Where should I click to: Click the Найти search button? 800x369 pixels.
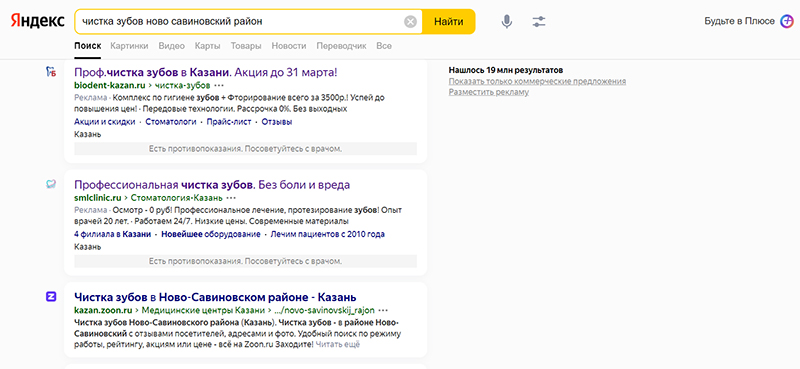449,21
